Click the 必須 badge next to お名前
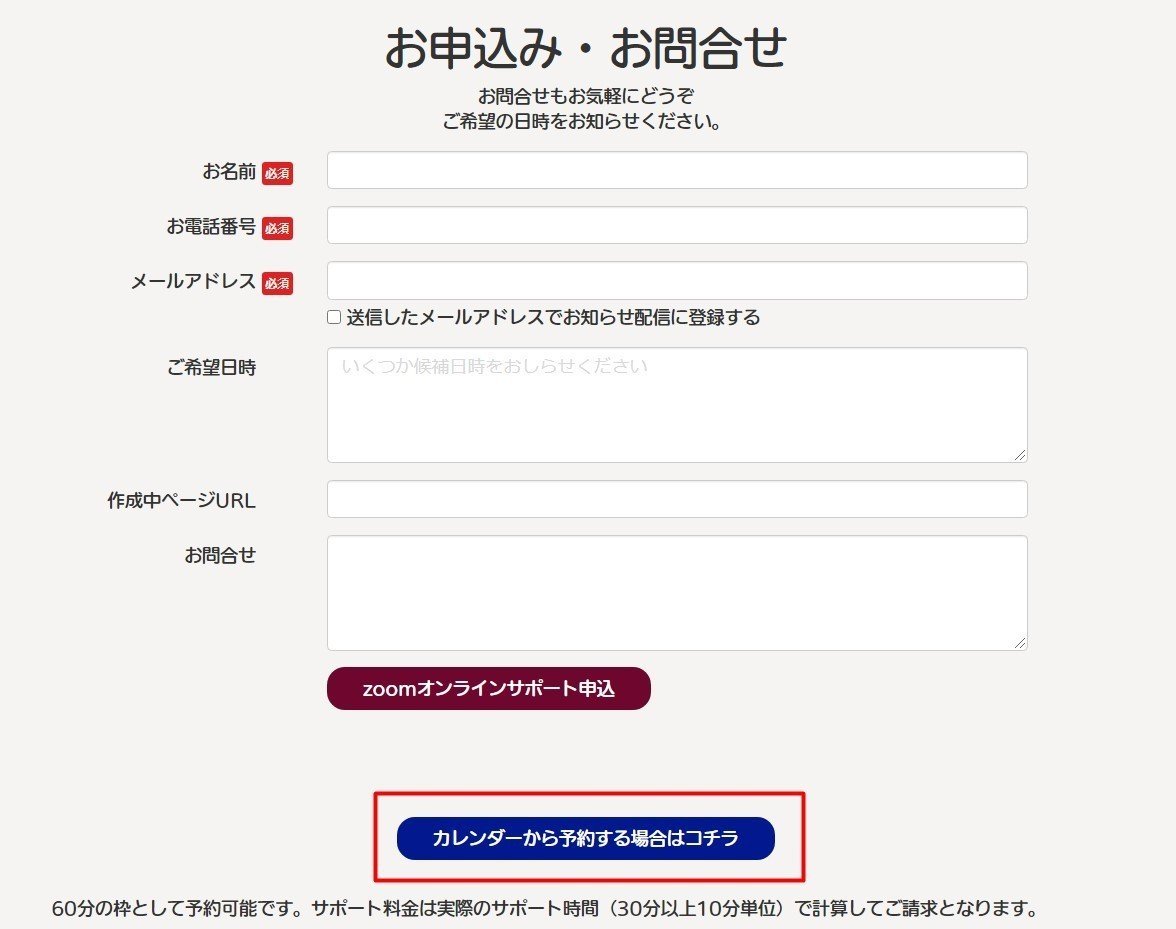Image resolution: width=1176 pixels, height=929 pixels. 280,172
